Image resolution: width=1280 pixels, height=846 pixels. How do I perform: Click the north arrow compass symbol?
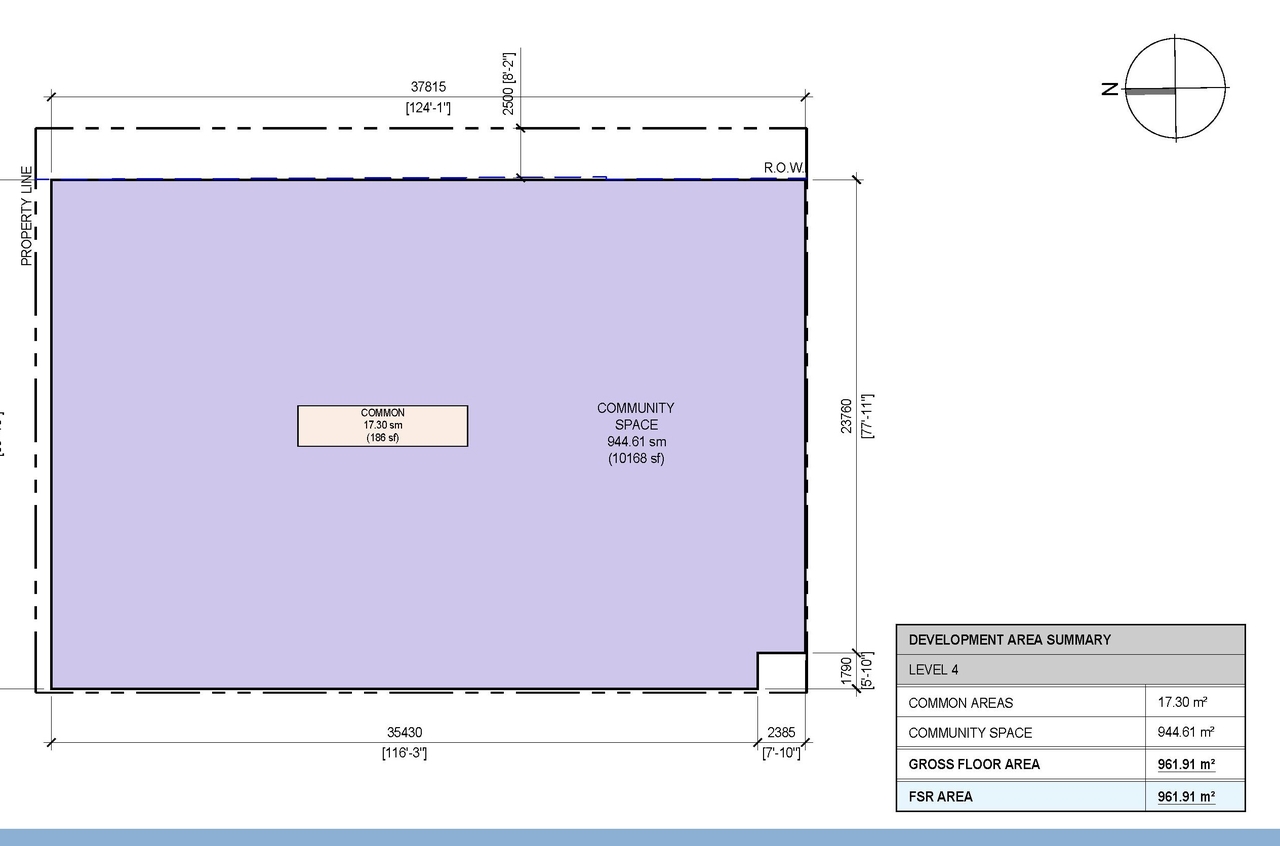tap(1176, 89)
